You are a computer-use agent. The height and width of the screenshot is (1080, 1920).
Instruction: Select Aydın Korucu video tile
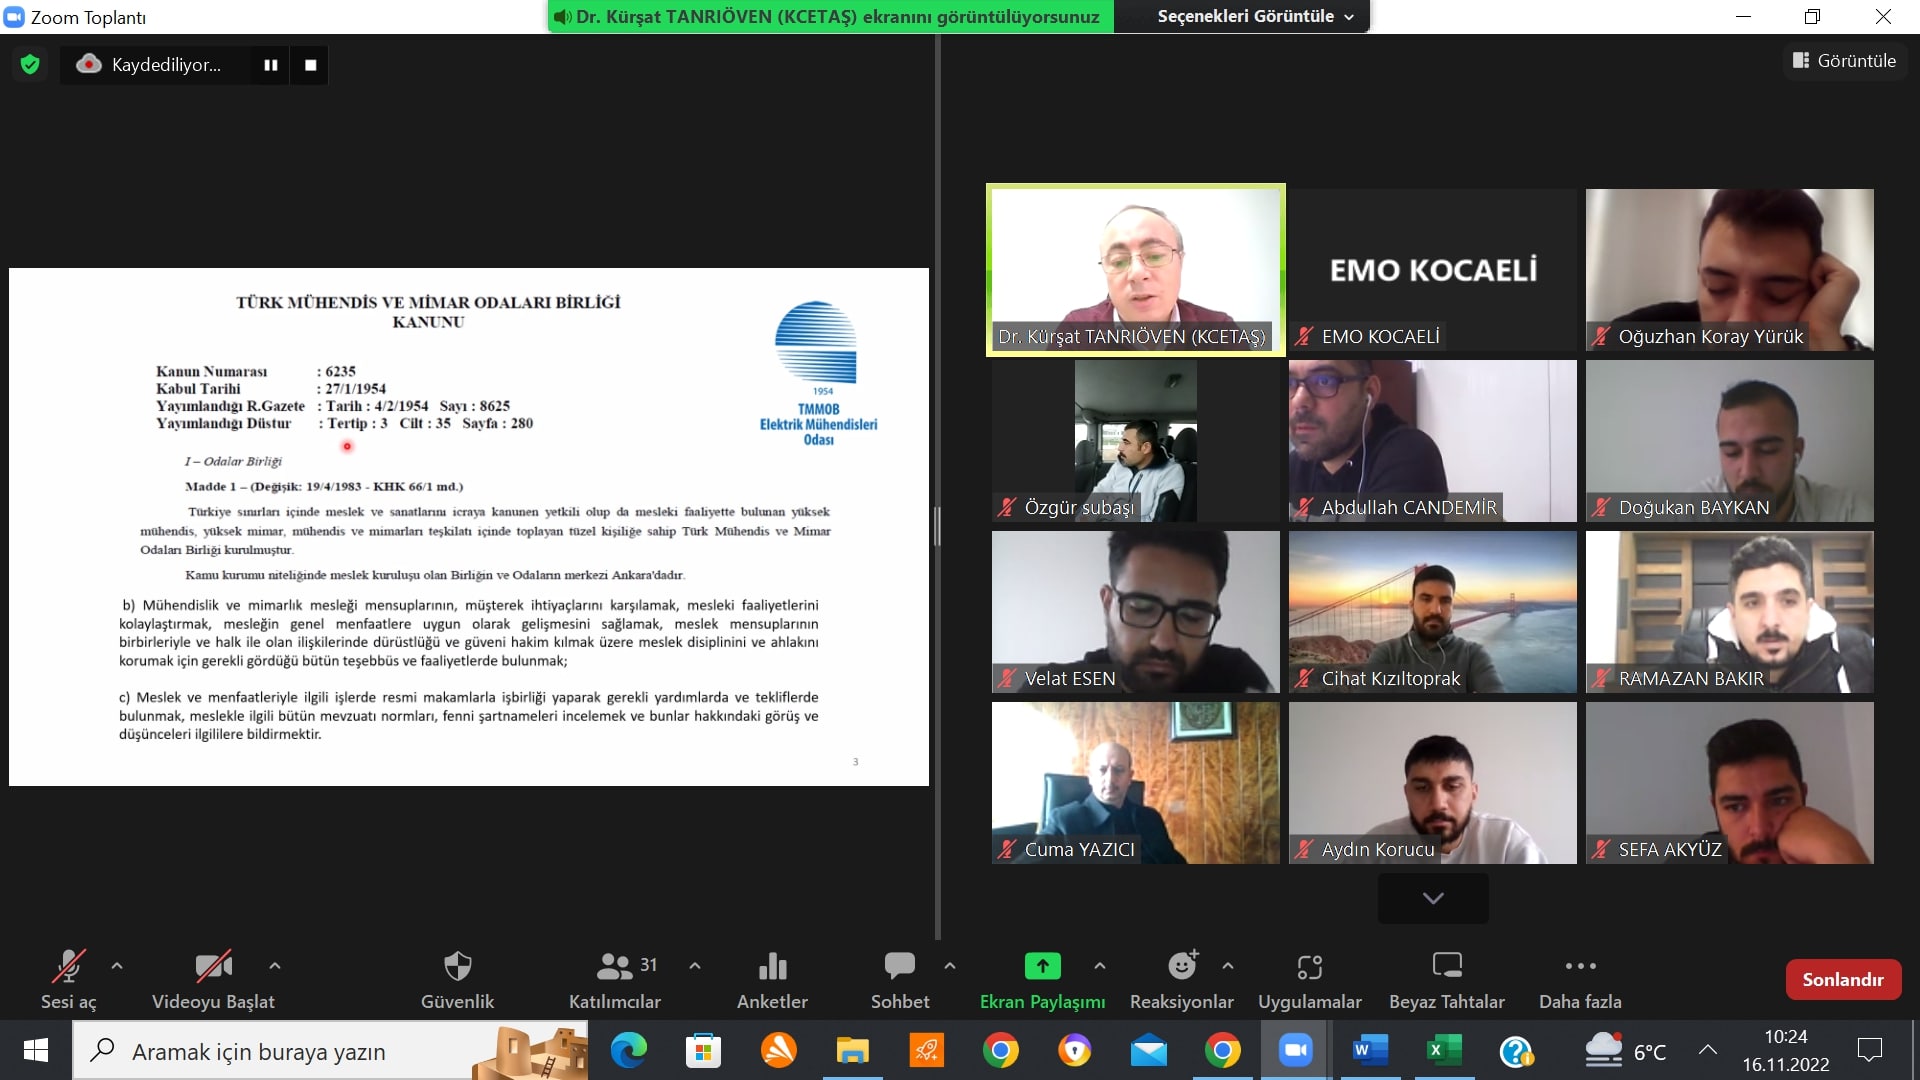(1433, 783)
